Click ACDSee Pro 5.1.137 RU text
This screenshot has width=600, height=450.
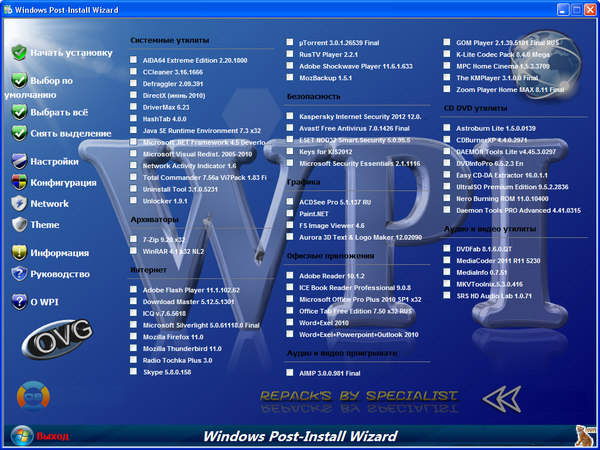tap(335, 202)
